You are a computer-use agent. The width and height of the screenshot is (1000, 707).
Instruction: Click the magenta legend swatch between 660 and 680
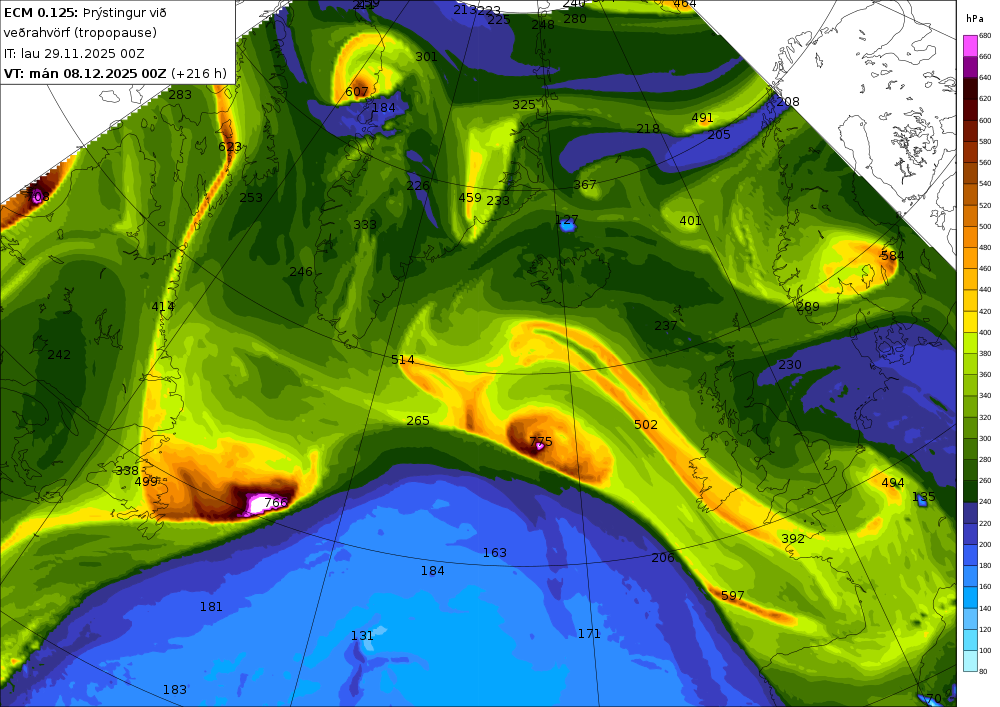970,46
